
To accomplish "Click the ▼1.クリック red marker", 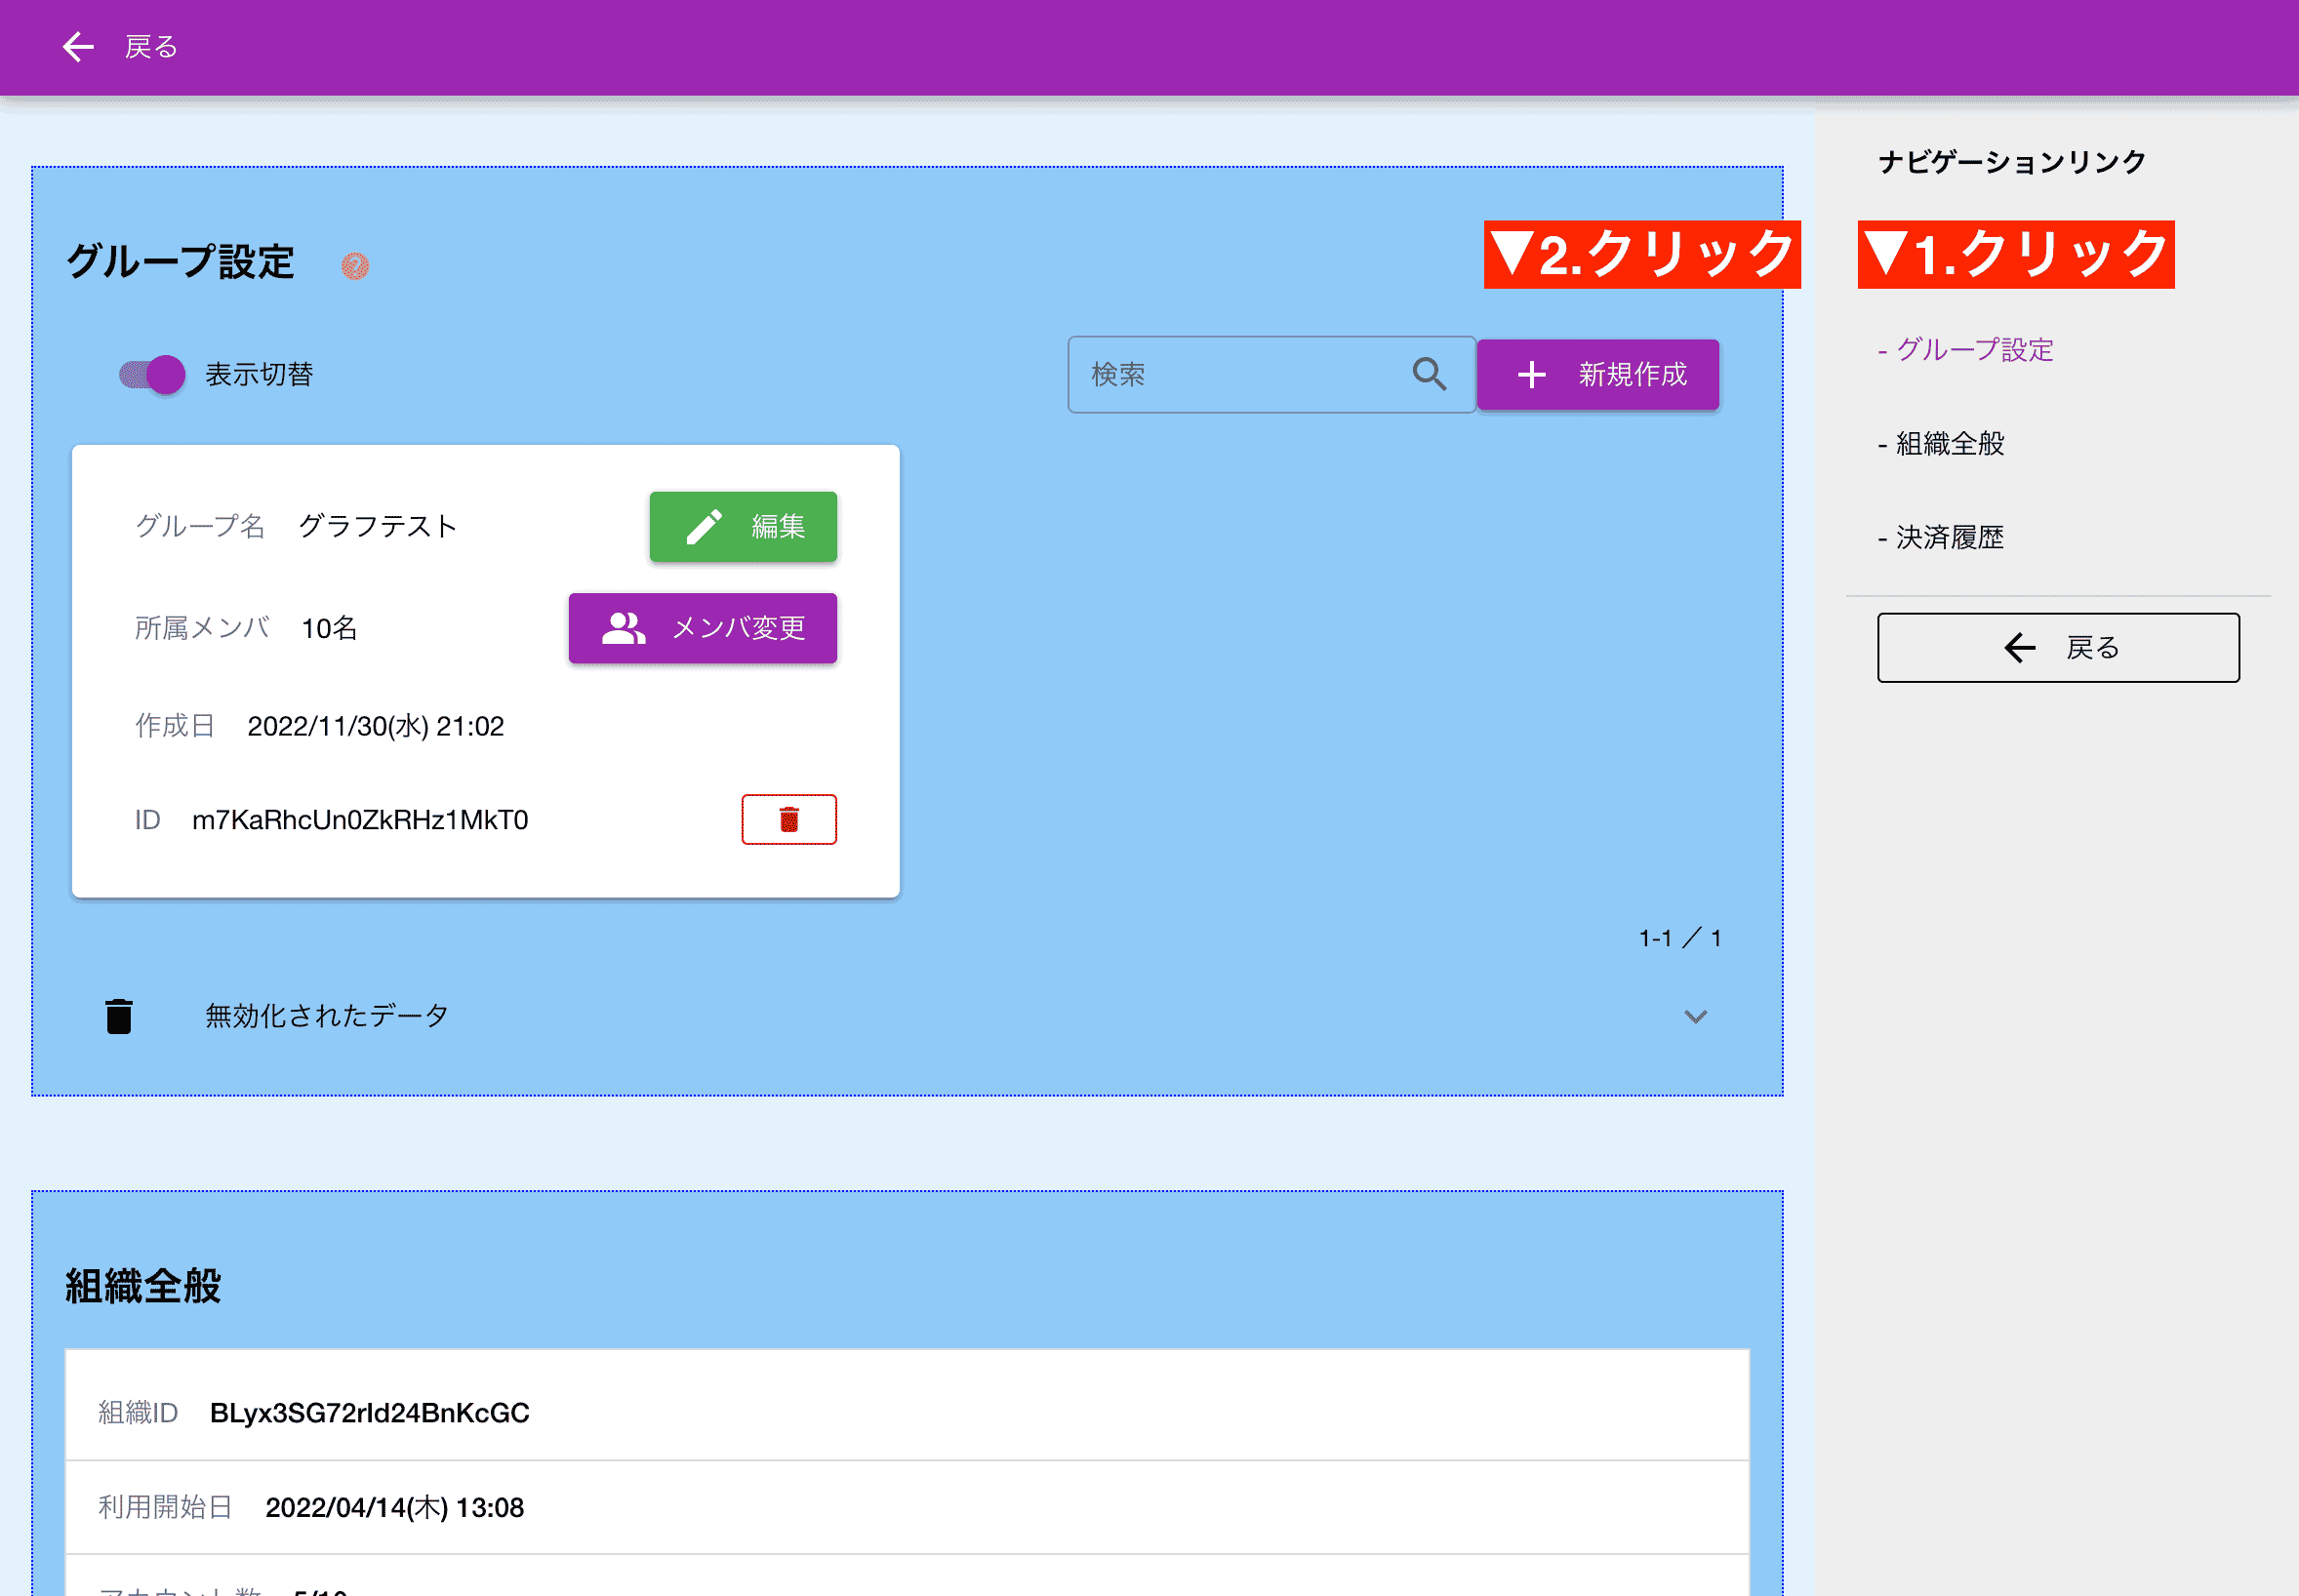I will (2016, 255).
